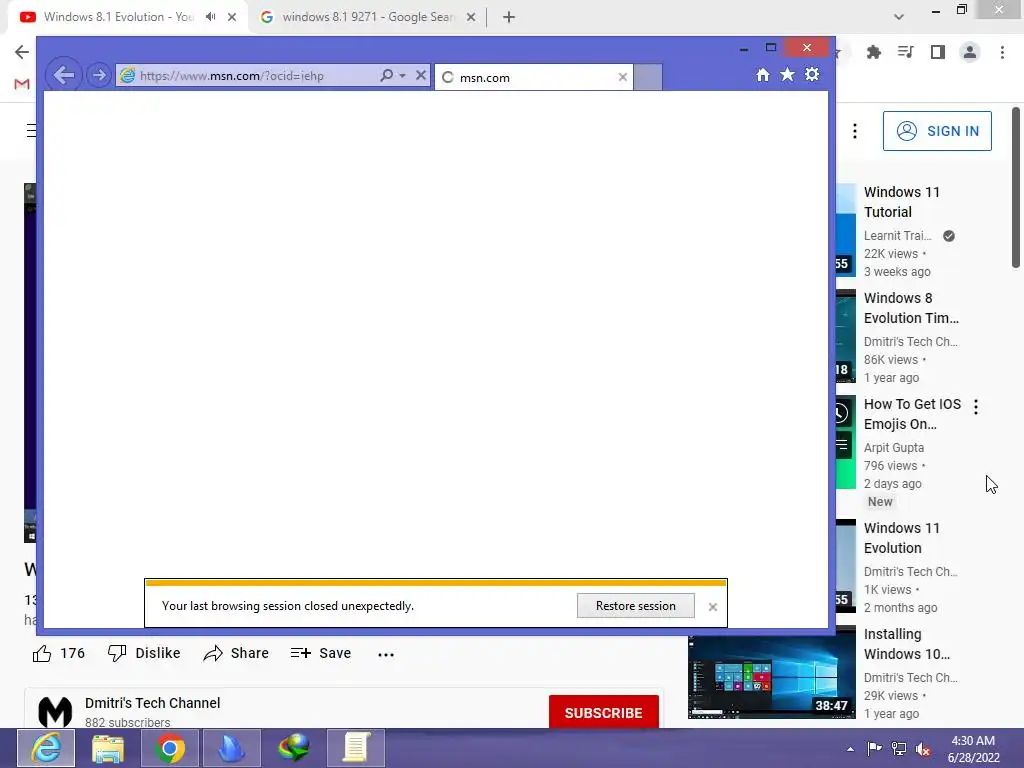Screen dimensions: 1024x768
Task: Open Windows 11 Evolution video
Action: pyautogui.click(x=901, y=538)
